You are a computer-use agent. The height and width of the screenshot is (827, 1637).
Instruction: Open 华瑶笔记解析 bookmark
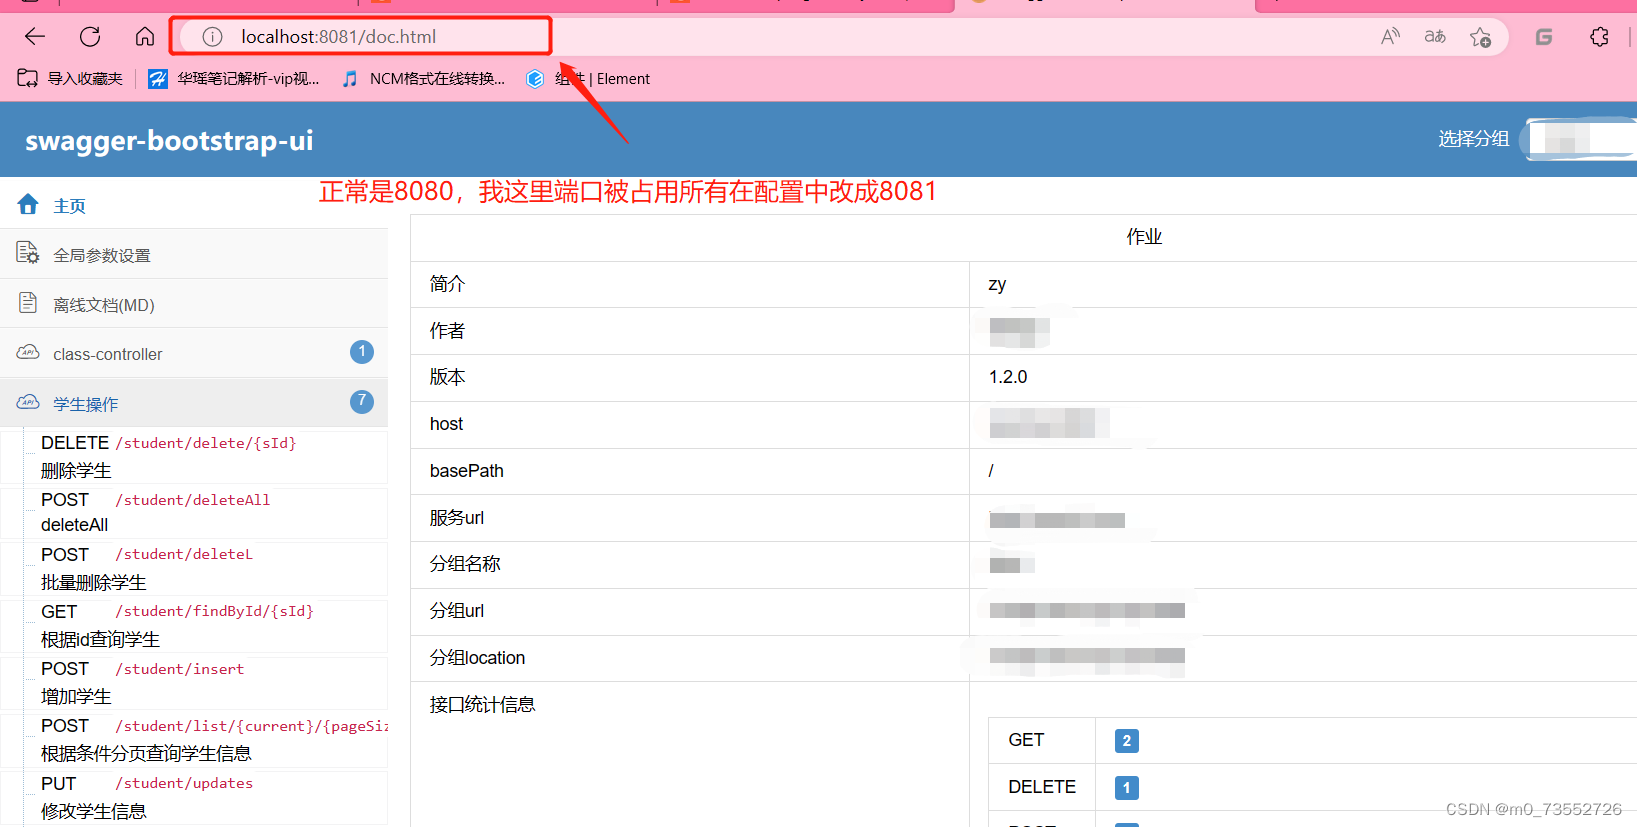pos(234,78)
